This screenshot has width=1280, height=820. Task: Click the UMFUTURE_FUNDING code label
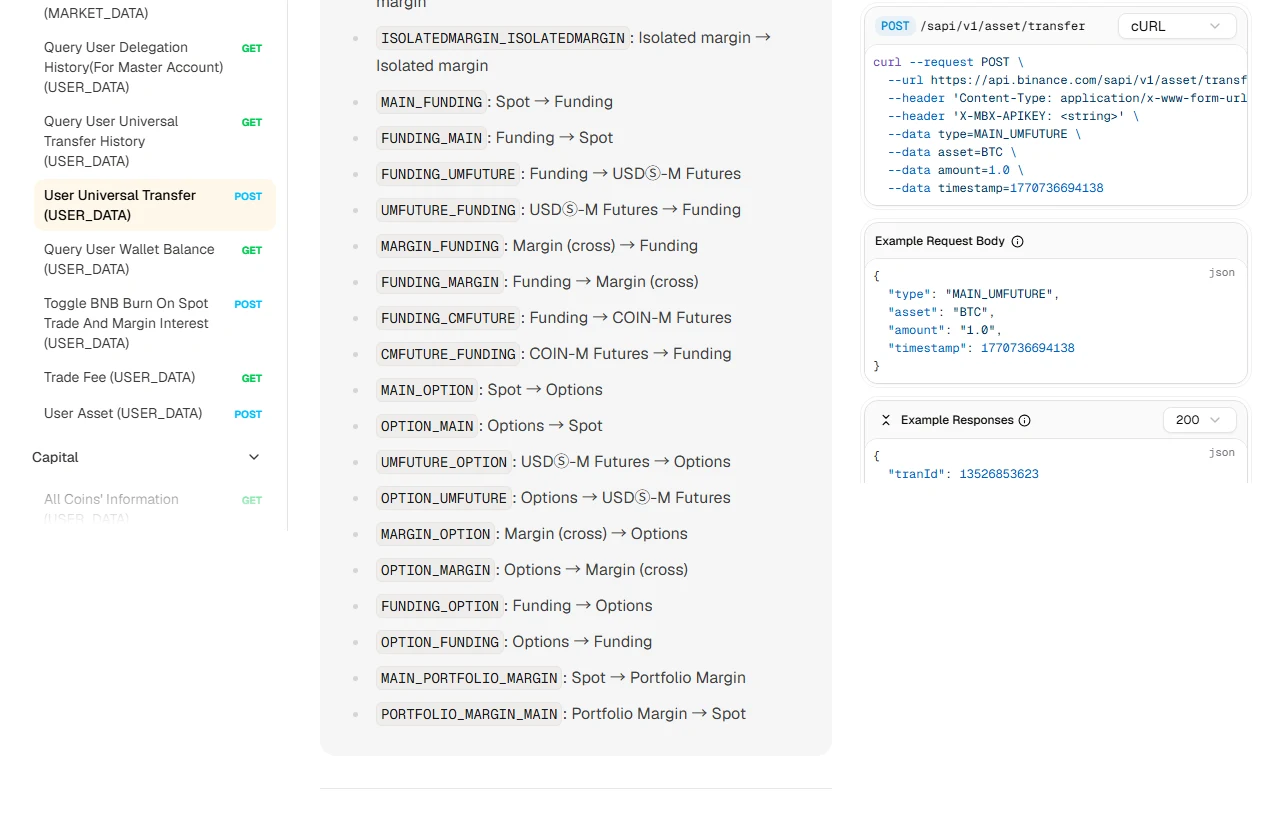448,210
